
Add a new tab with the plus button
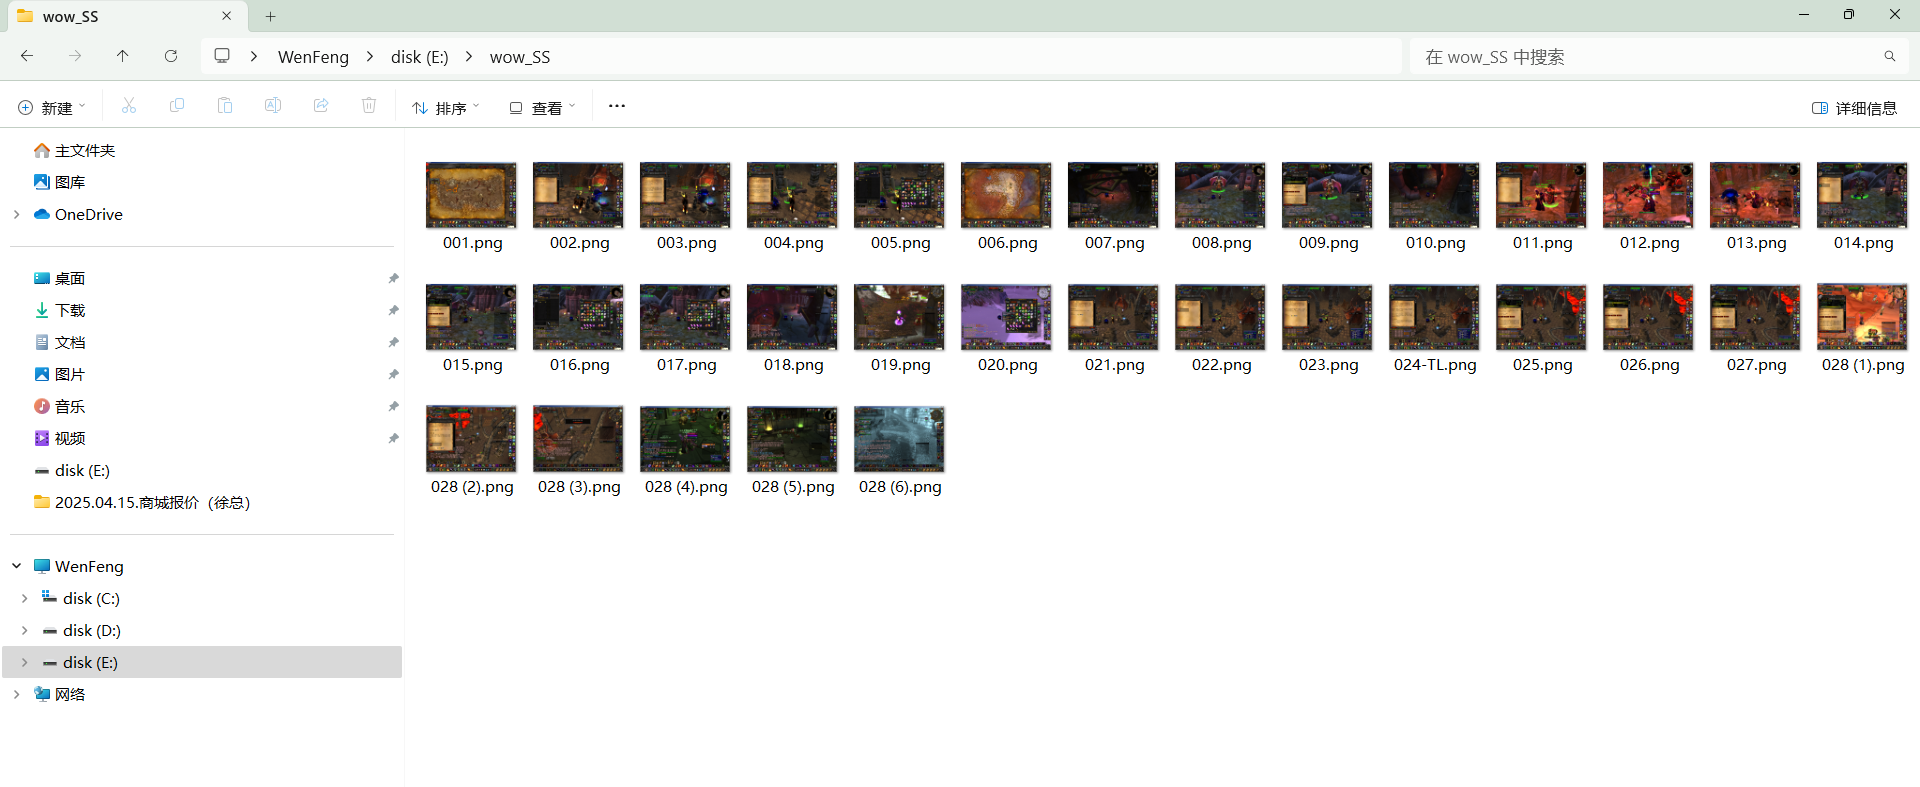pos(270,16)
